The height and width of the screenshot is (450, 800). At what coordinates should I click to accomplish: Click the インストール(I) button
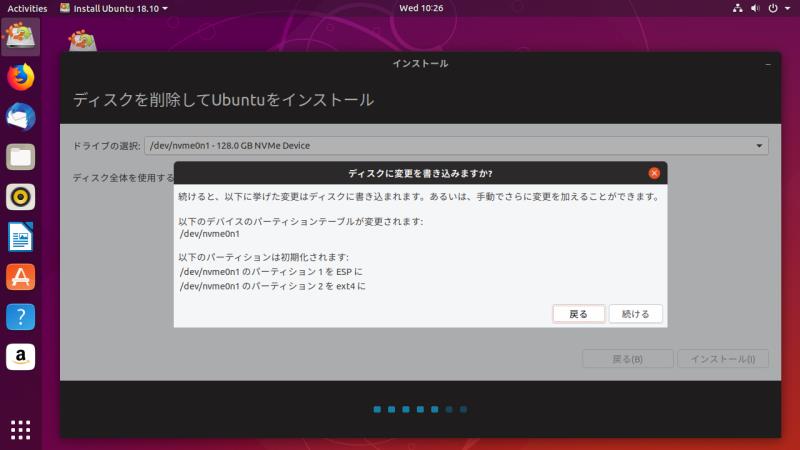(x=723, y=359)
